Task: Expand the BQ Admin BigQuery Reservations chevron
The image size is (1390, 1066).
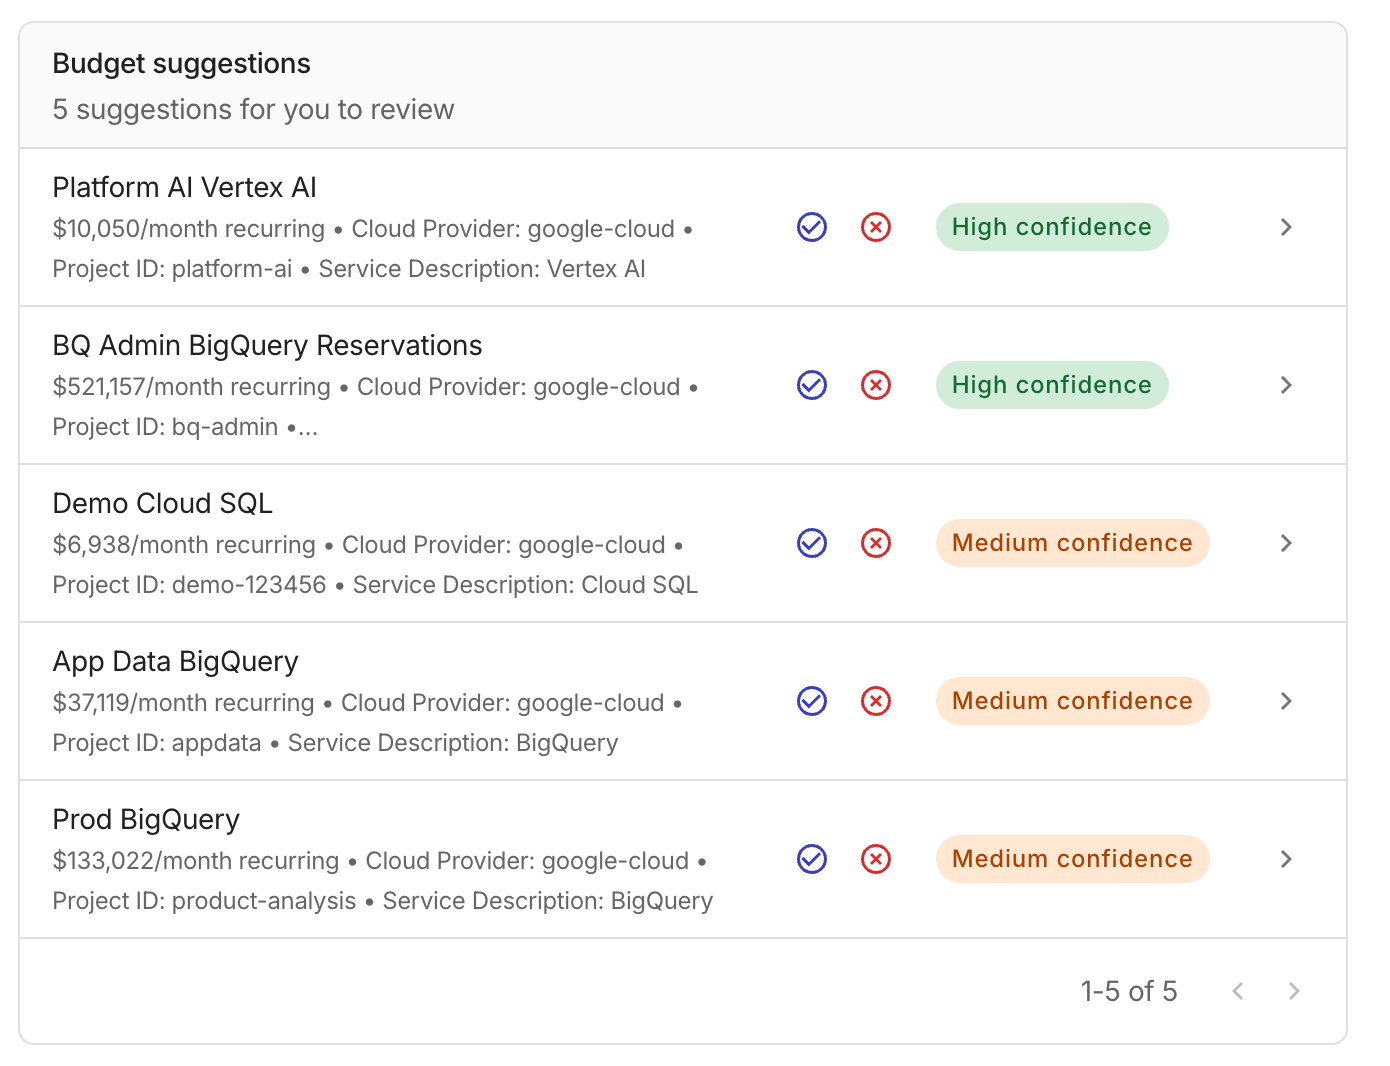Action: (x=1287, y=385)
